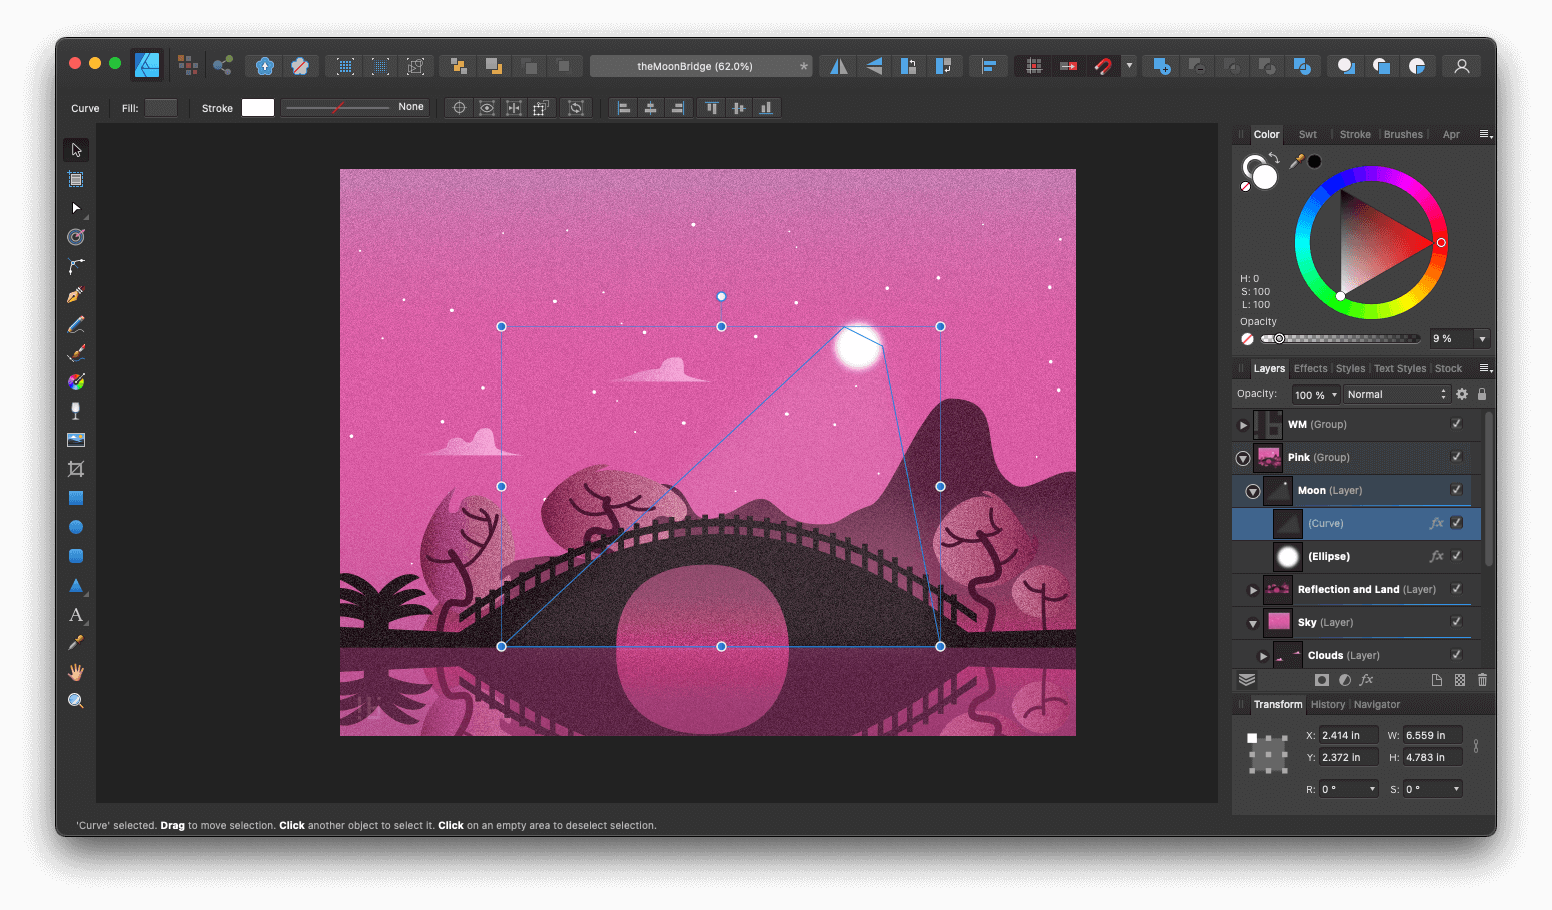Screen dimensions: 1552x910
Task: Delete the selected layer via trash icon
Action: 1482,679
